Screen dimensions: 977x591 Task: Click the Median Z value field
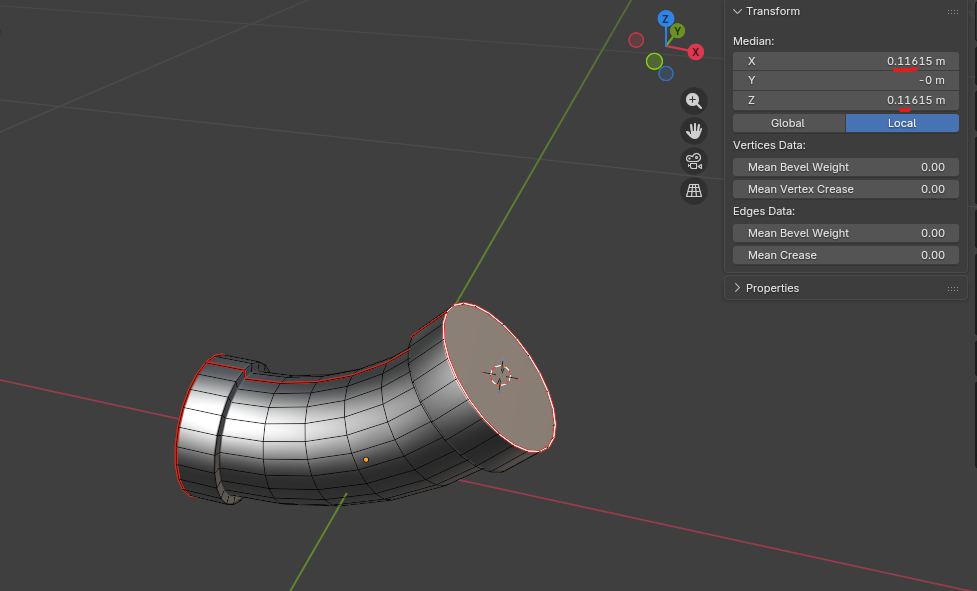(845, 100)
